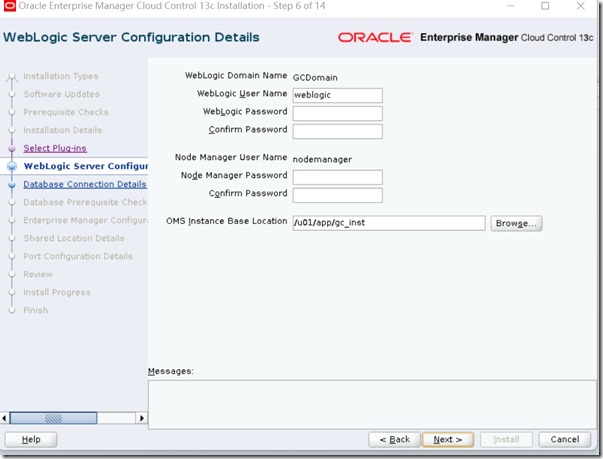Click the WebLogic Server Configuration step bullet
This screenshot has height=459, width=603.
point(12,166)
